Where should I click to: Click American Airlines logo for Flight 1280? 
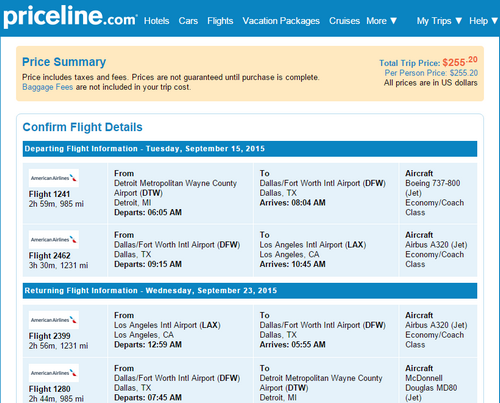pyautogui.click(x=54, y=373)
